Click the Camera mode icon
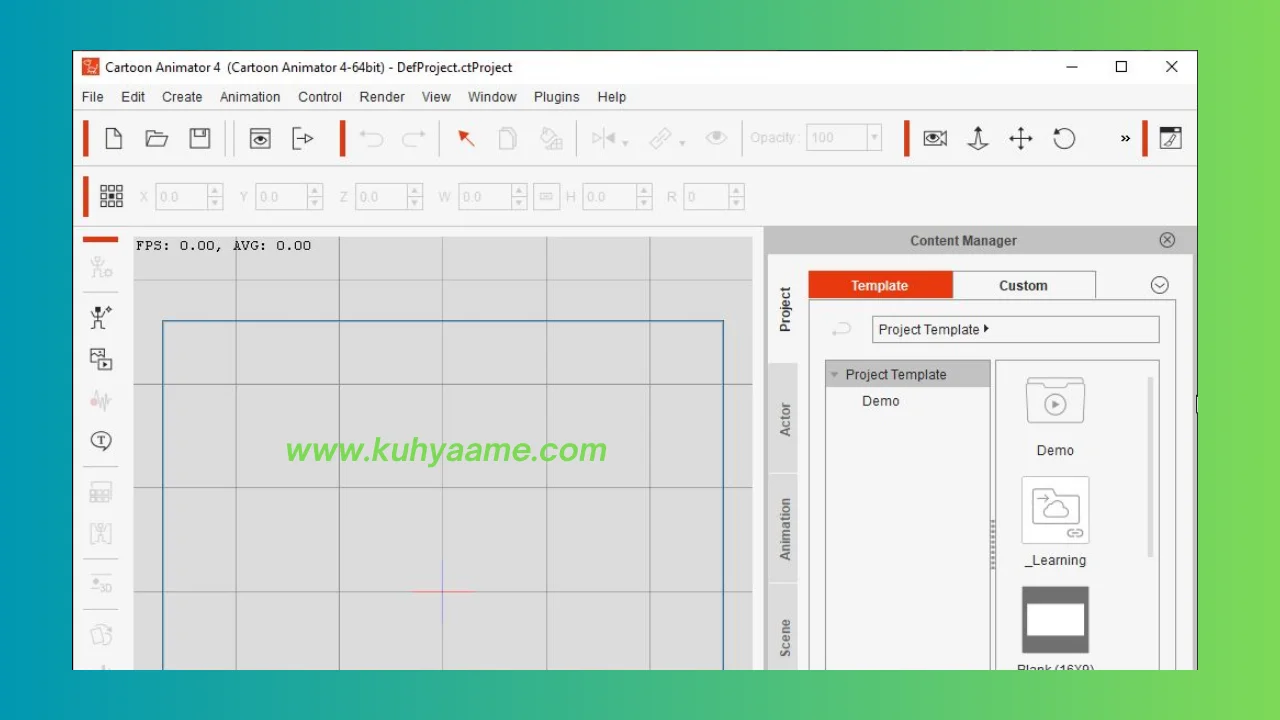This screenshot has height=720, width=1280. click(x=935, y=138)
